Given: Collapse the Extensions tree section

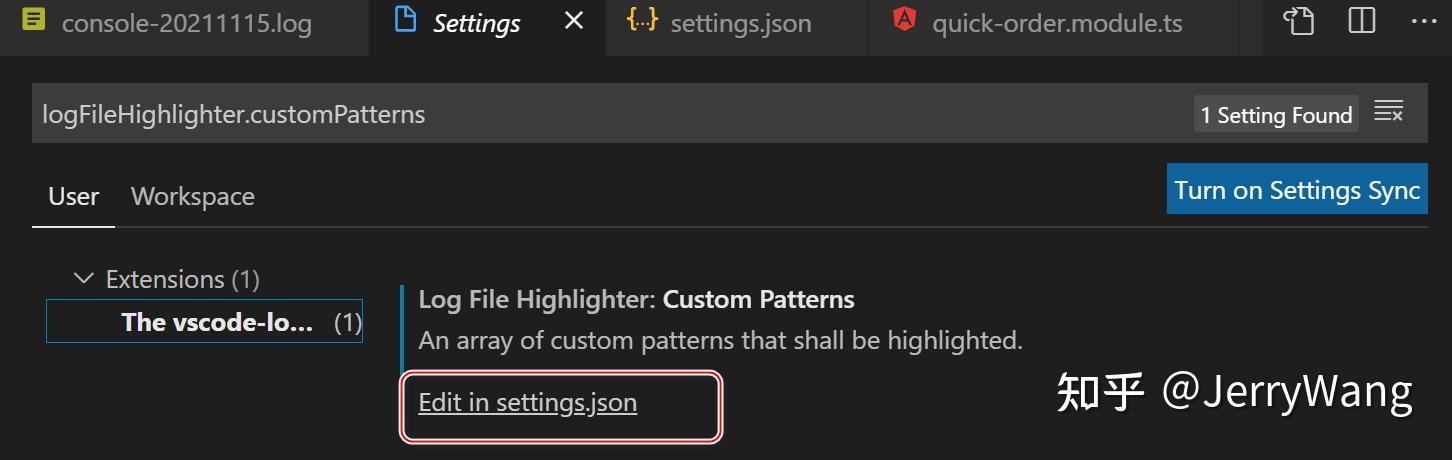Looking at the screenshot, I should (x=84, y=279).
